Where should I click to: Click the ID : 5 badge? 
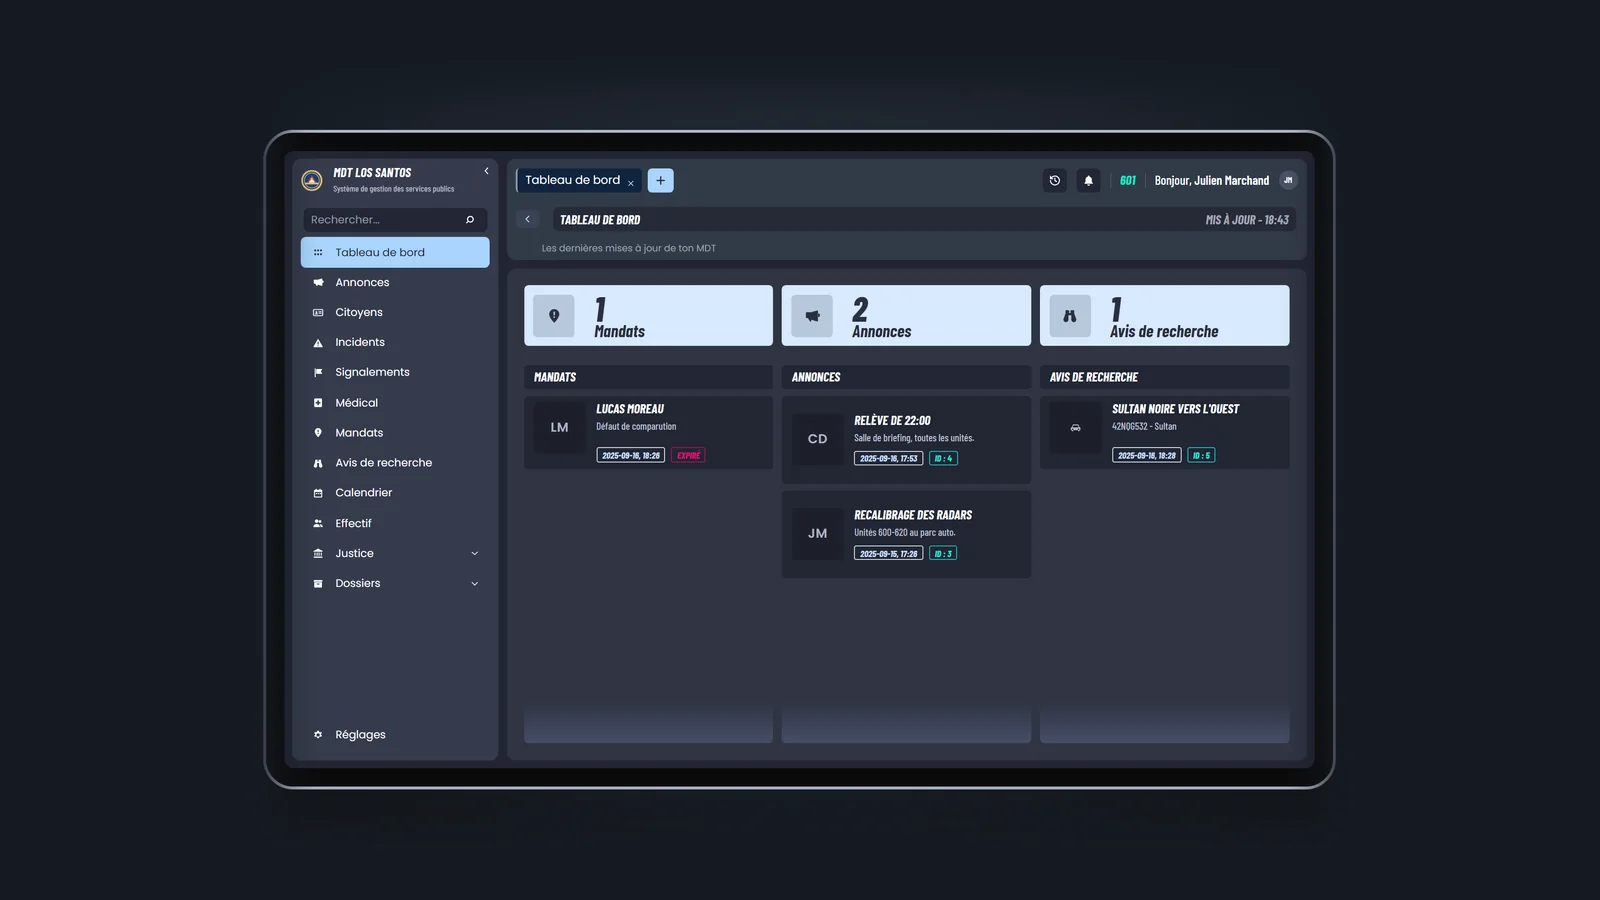tap(1201, 455)
